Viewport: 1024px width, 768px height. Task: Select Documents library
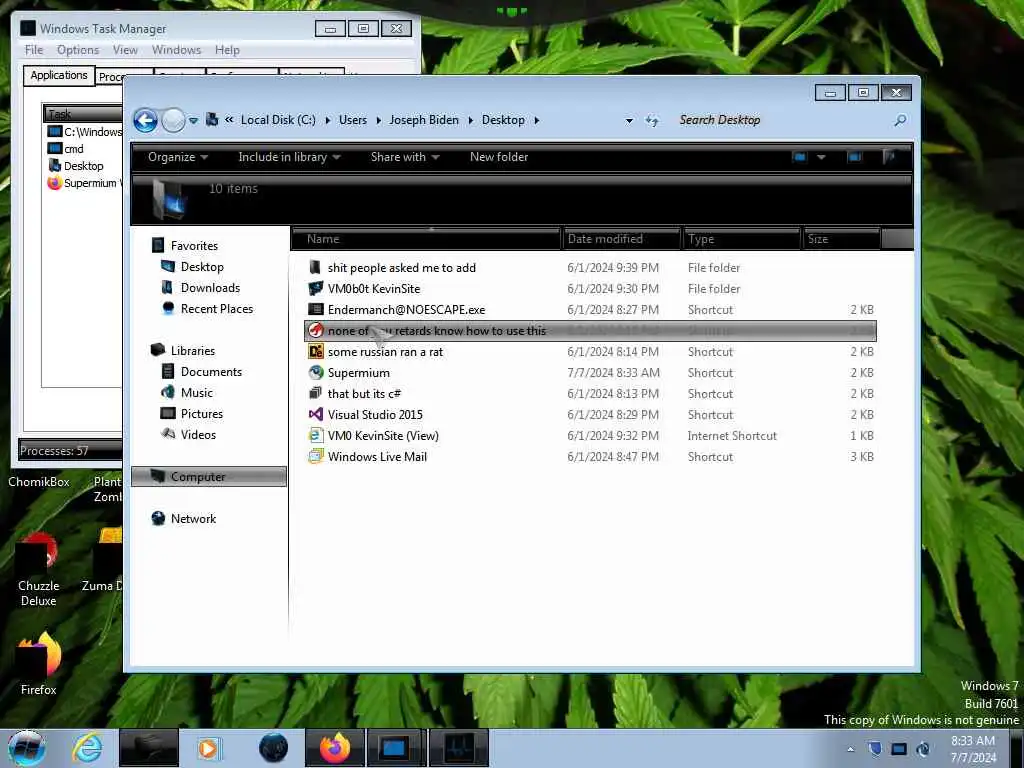[x=211, y=372]
